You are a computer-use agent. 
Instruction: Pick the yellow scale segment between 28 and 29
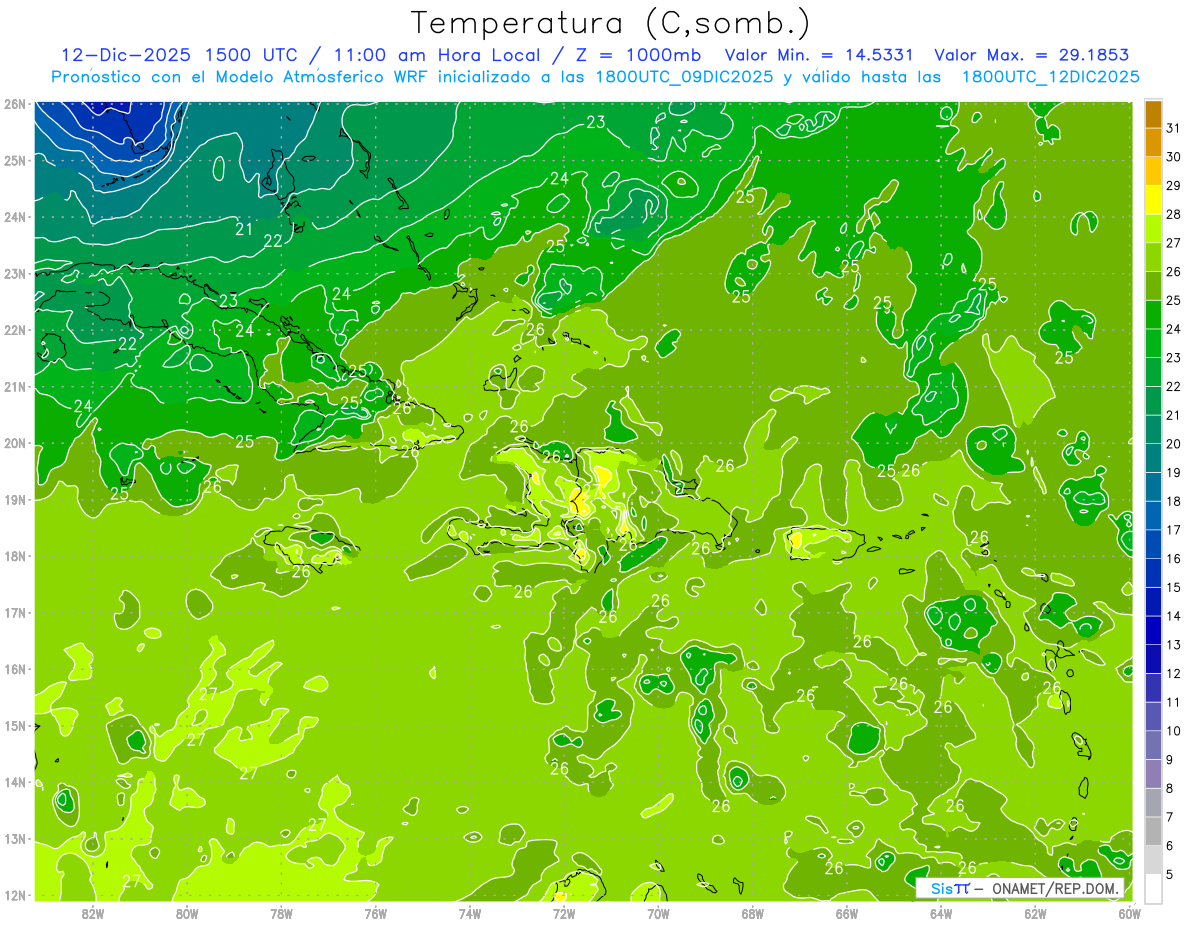[1153, 200]
